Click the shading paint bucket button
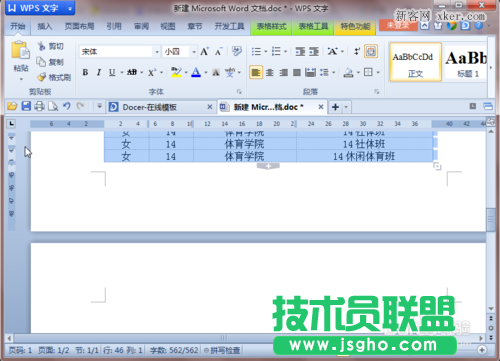This screenshot has height=361, width=500. (x=348, y=72)
